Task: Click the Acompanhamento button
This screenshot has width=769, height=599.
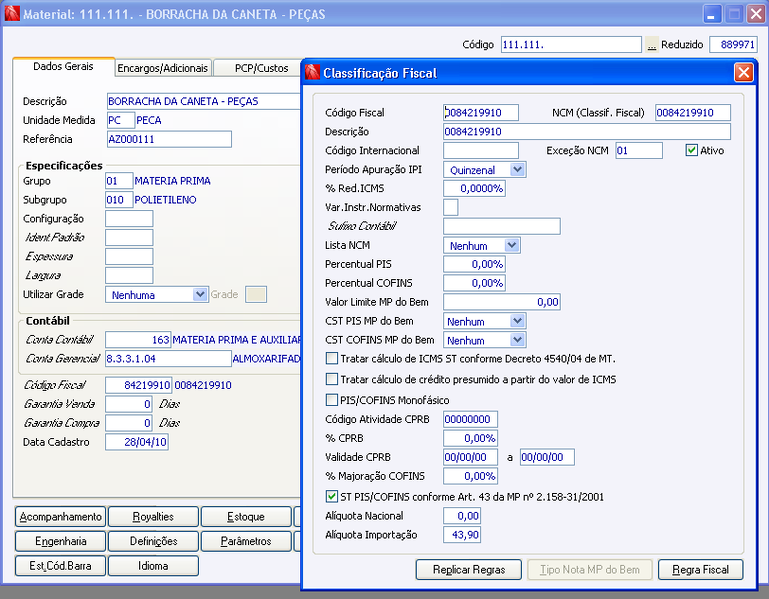Action: click(60, 517)
